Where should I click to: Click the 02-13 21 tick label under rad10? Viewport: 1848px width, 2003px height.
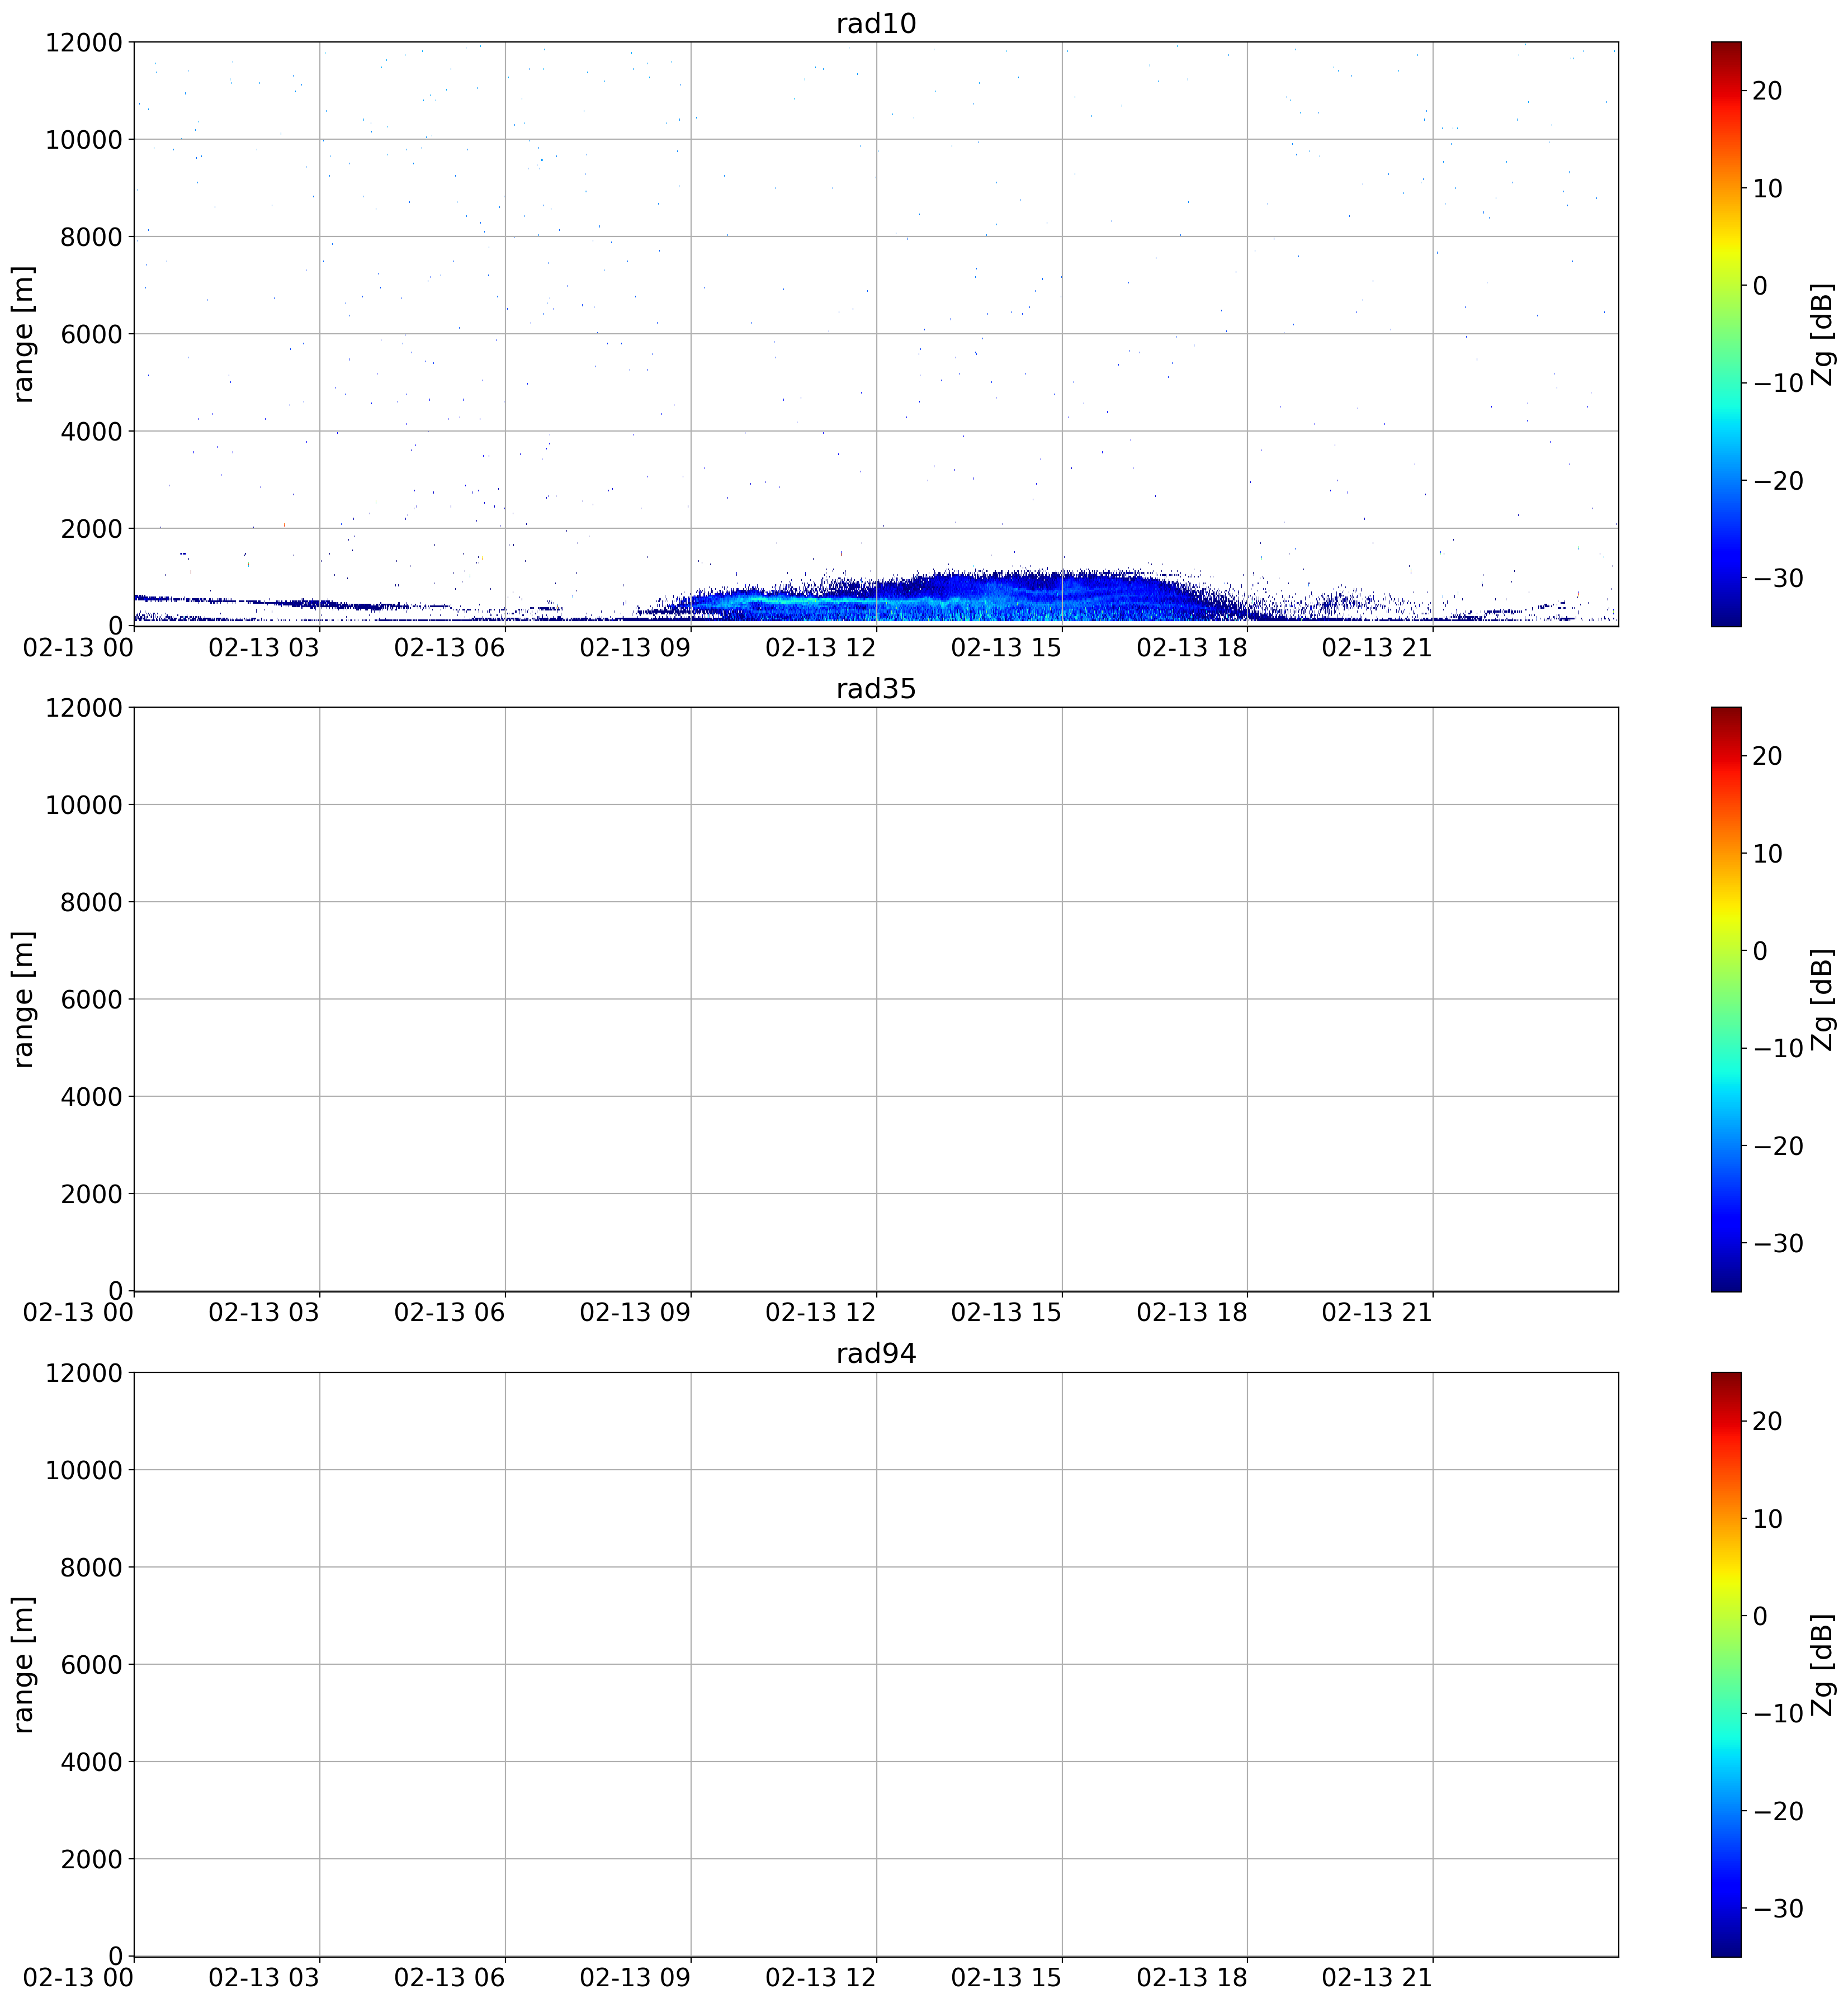(x=1378, y=648)
